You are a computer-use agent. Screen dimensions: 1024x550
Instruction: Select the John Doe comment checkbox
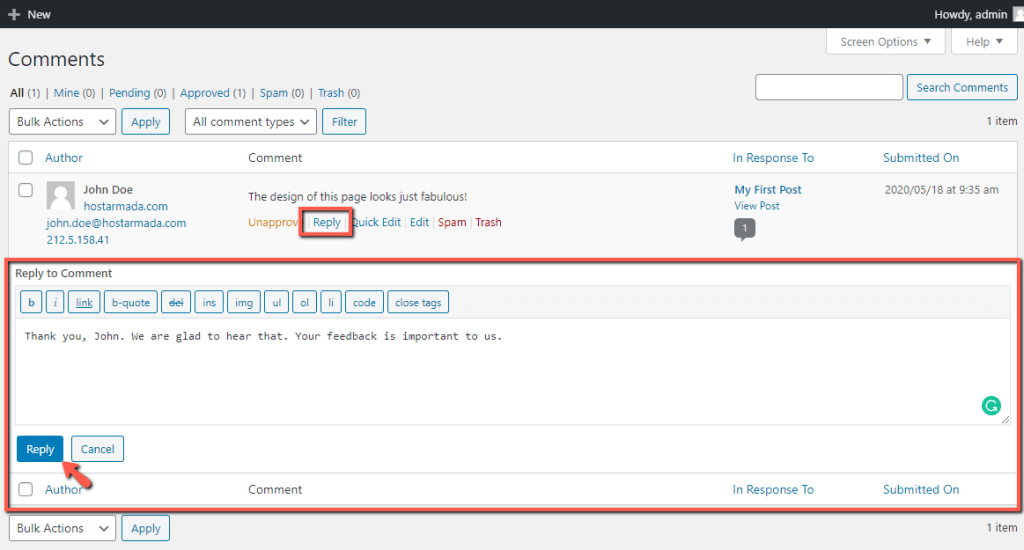25,190
